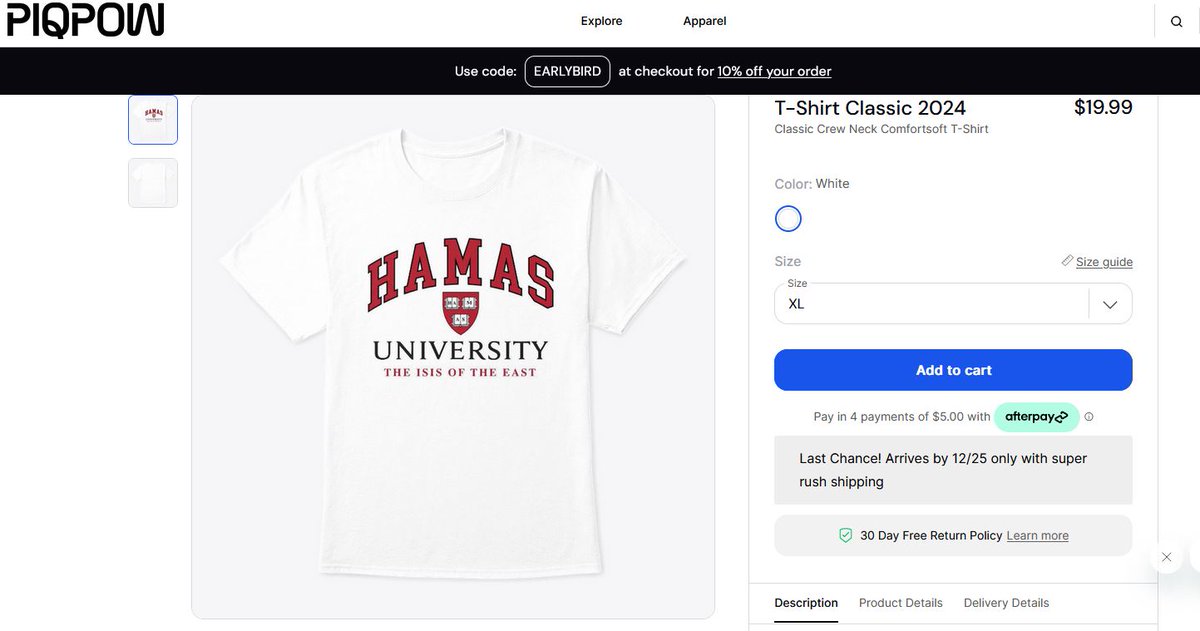Viewport: 1200px width, 631px height.
Task: Copy the EARLYBIRD promo code
Action: point(567,71)
